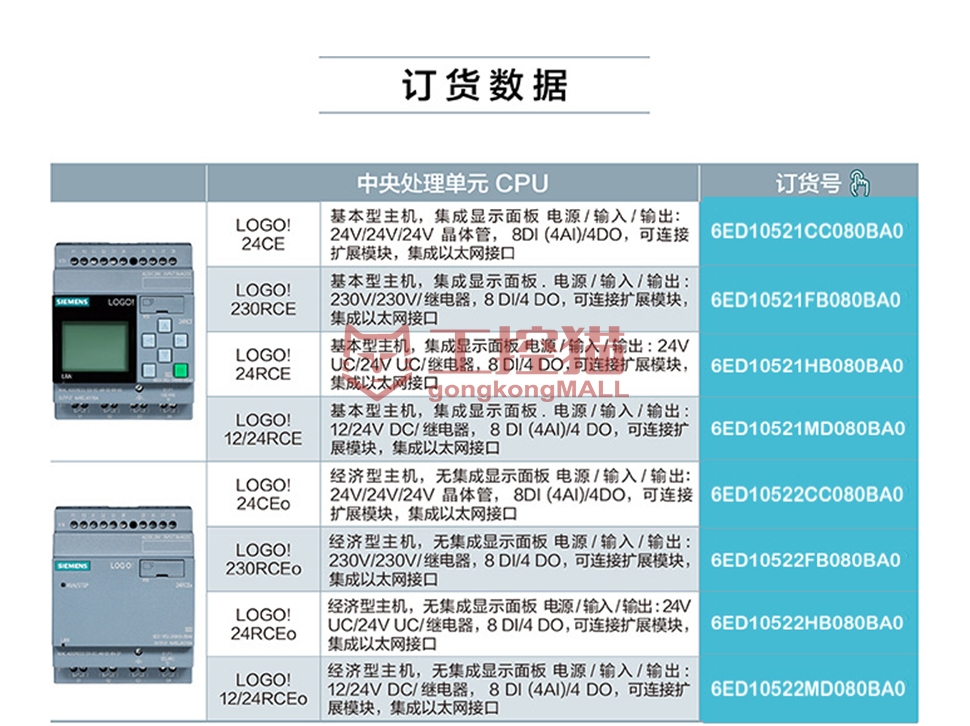Select order number 6ED10522MD080BA0

pos(807,688)
